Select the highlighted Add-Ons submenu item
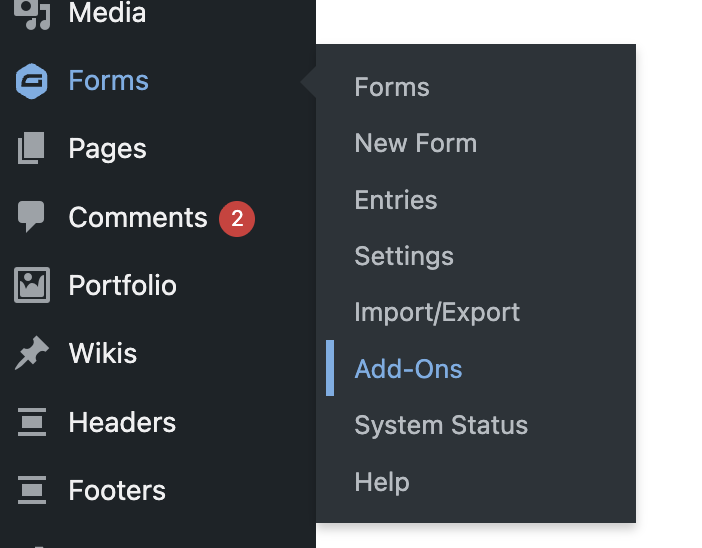 tap(408, 369)
